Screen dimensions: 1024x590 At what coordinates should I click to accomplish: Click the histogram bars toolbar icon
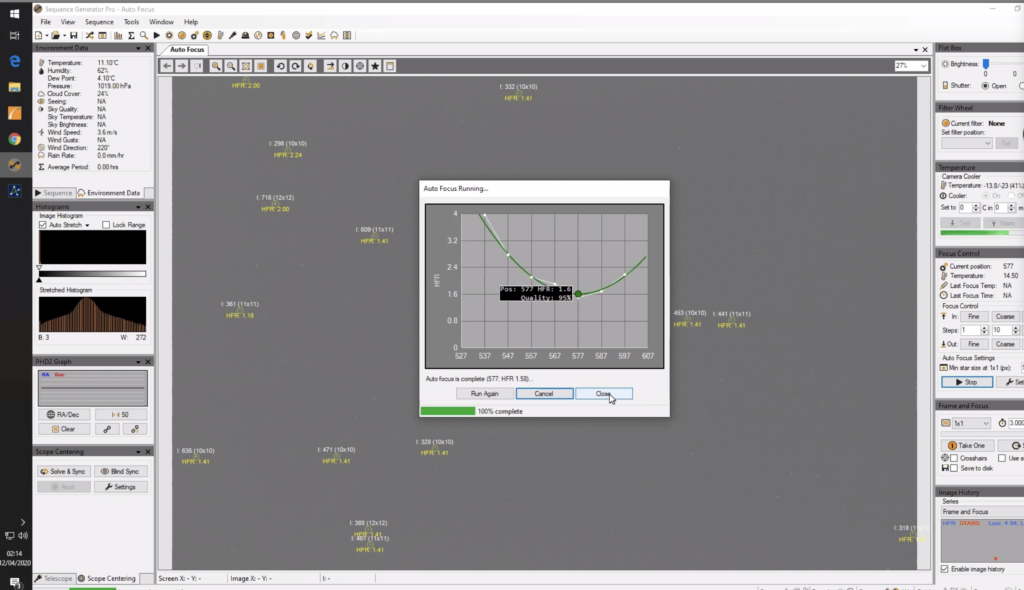coord(118,35)
